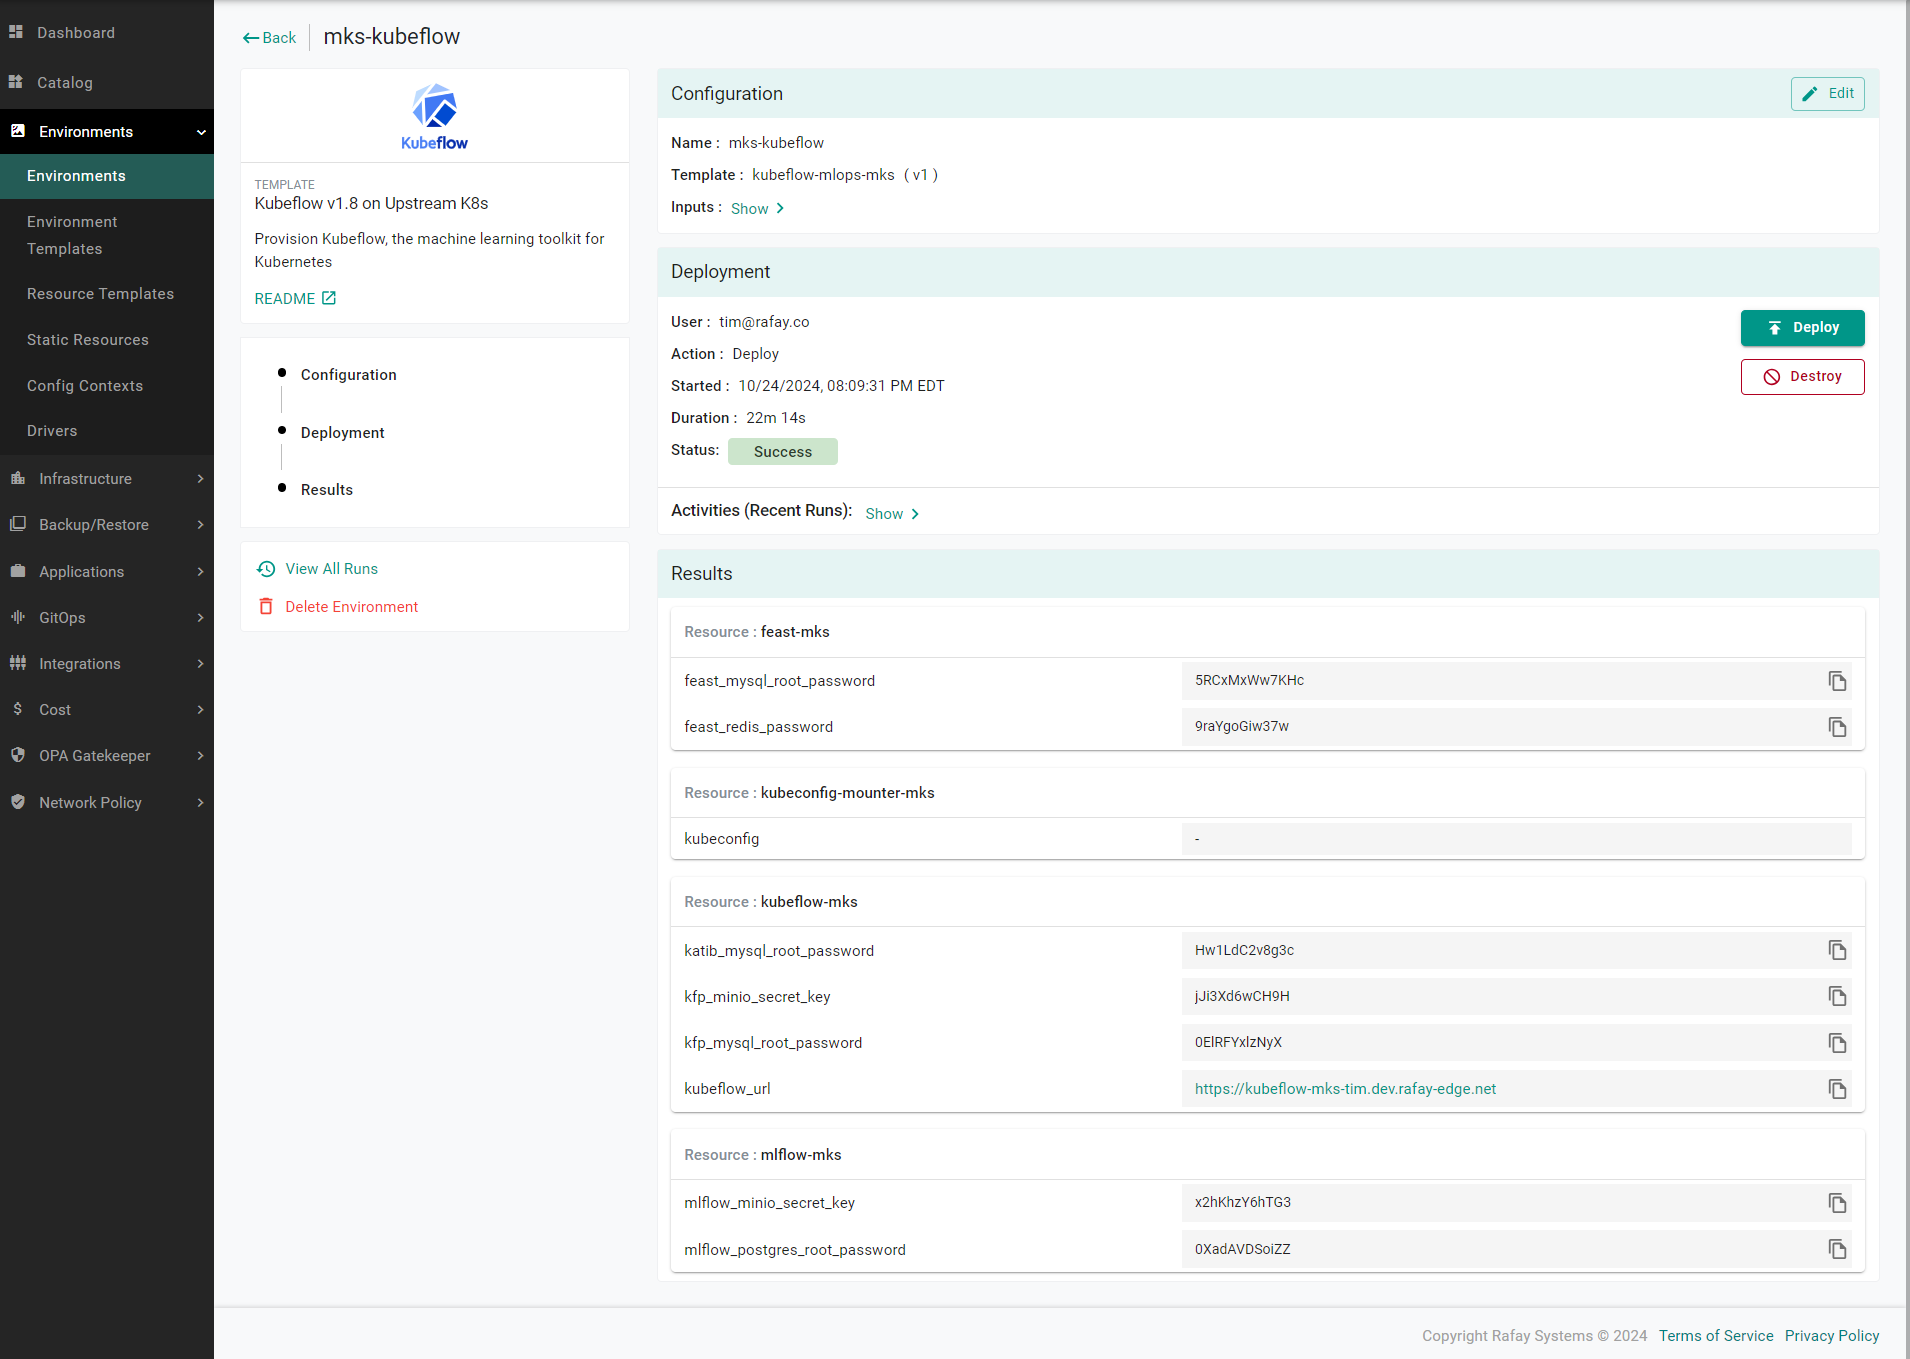
Task: Jump to Deployment section step
Action: (x=342, y=433)
